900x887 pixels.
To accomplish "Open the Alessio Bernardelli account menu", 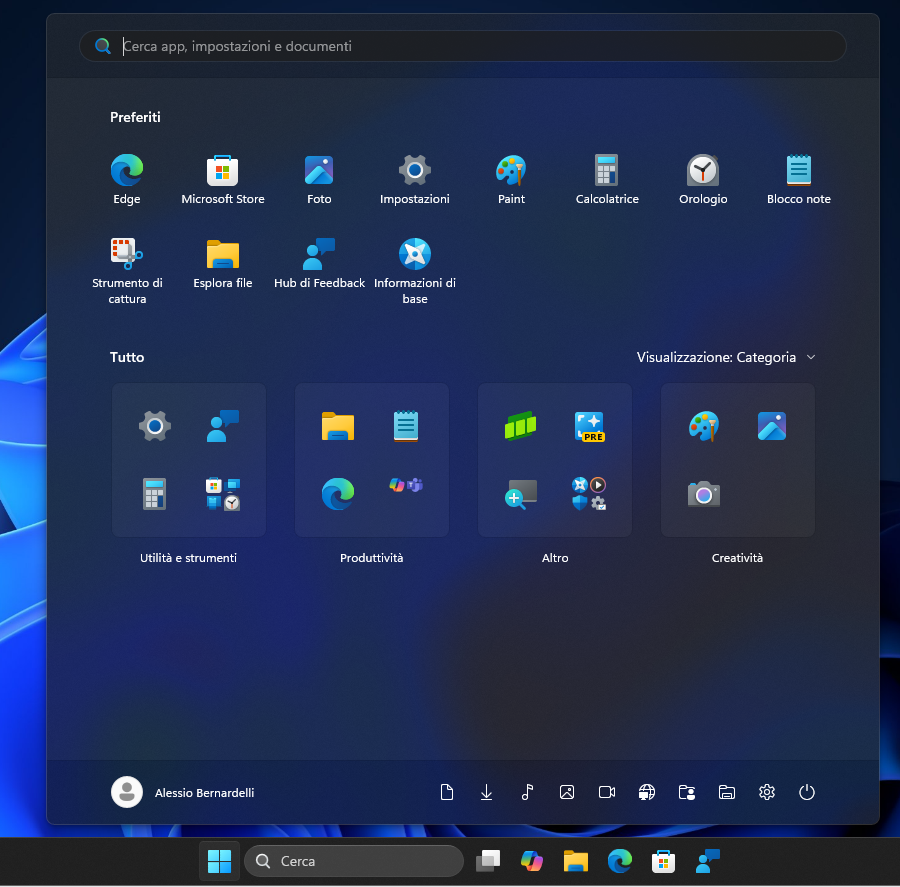I will pyautogui.click(x=183, y=792).
